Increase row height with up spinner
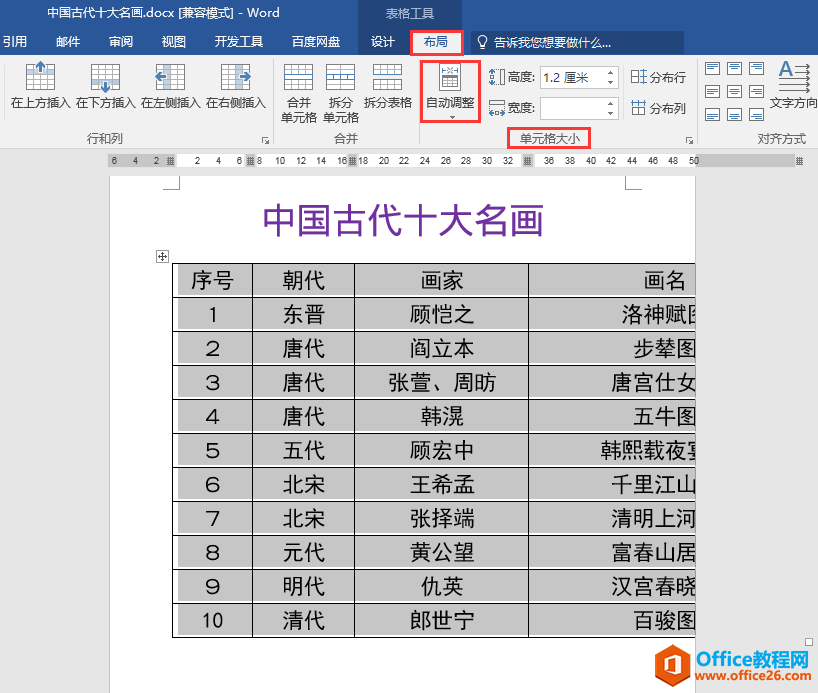Screen dimensions: 818x693 [610, 73]
